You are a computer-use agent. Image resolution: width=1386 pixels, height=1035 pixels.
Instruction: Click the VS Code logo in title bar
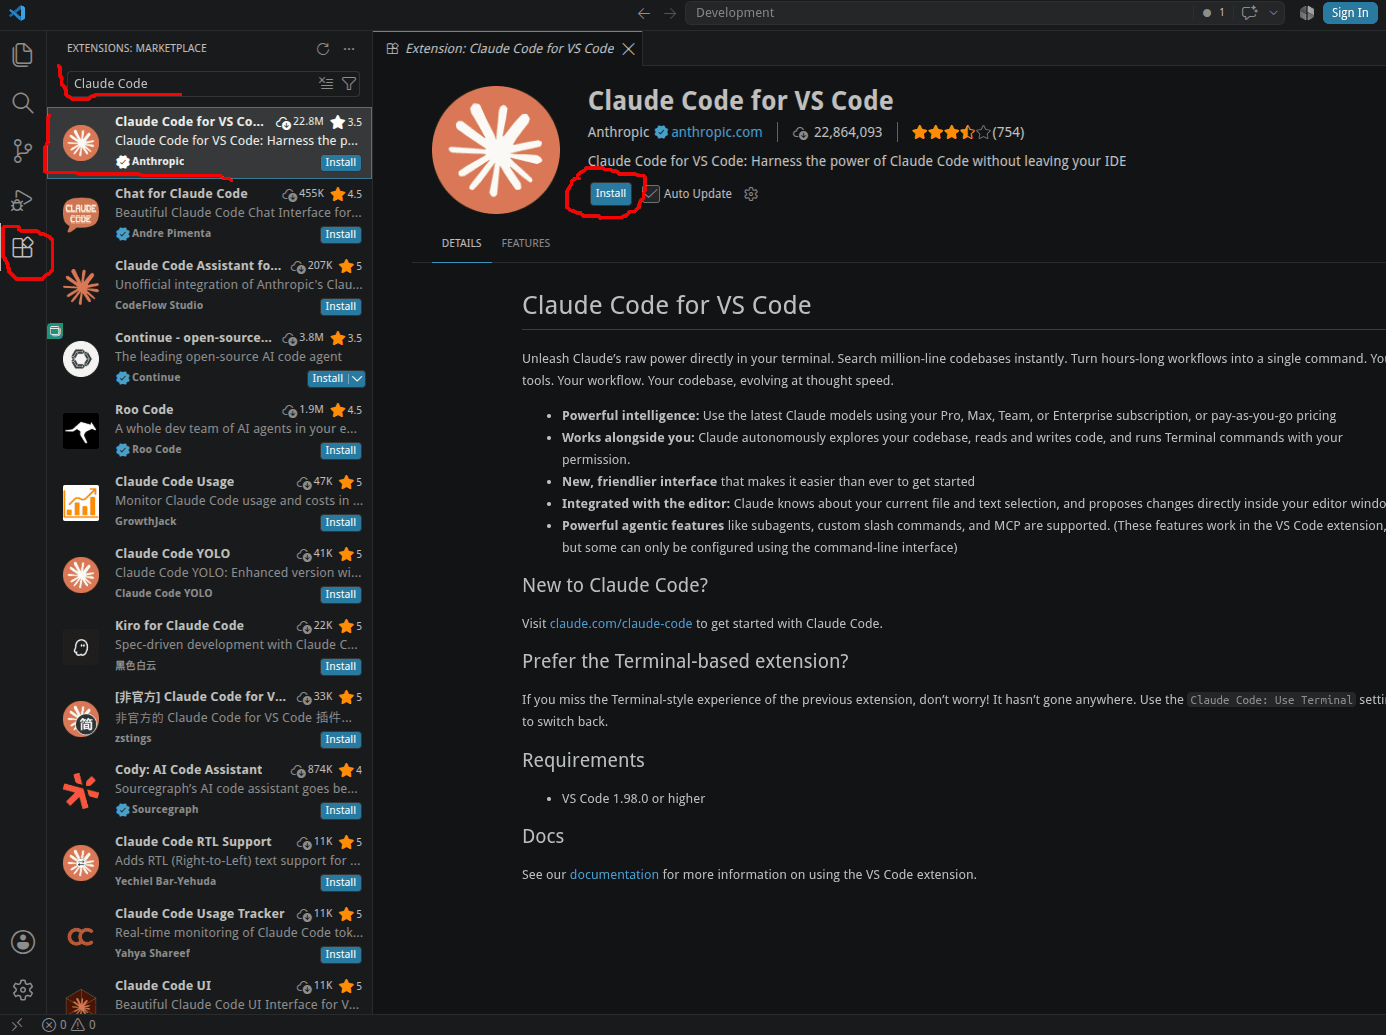(x=17, y=13)
